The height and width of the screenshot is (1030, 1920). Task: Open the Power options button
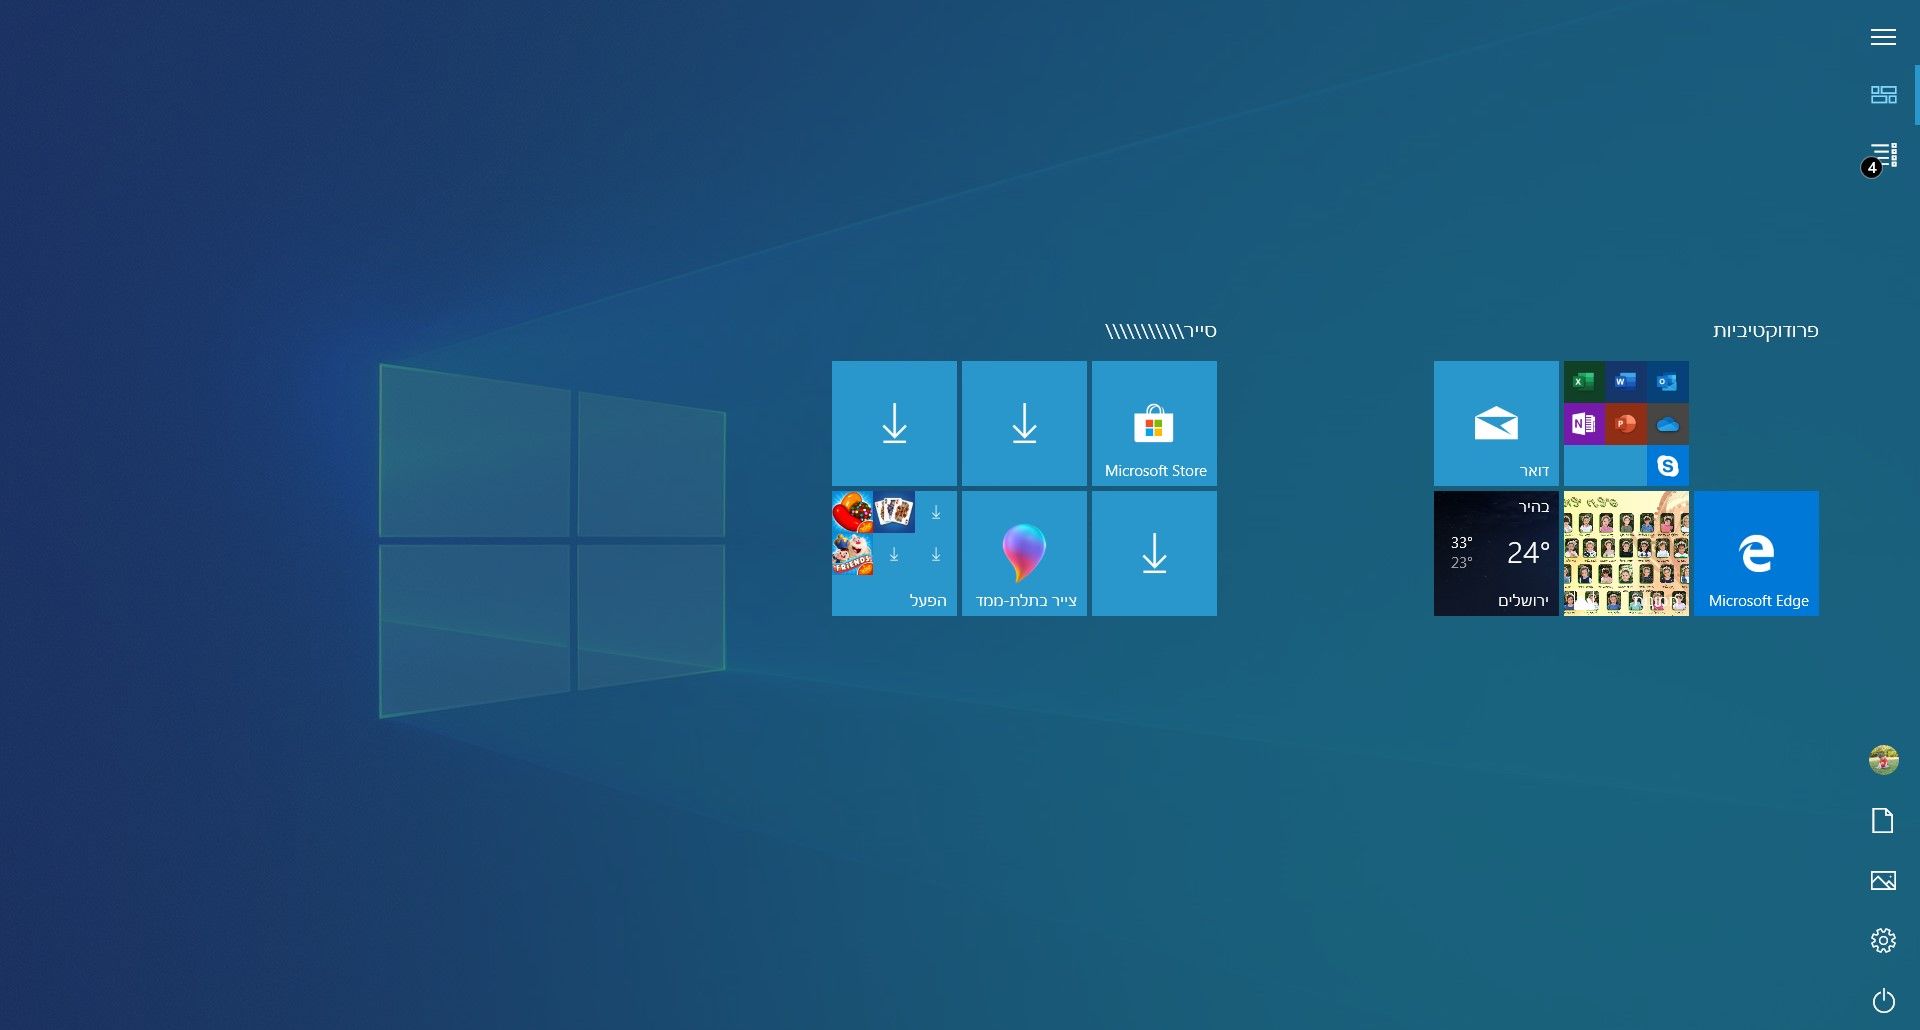click(x=1883, y=1000)
